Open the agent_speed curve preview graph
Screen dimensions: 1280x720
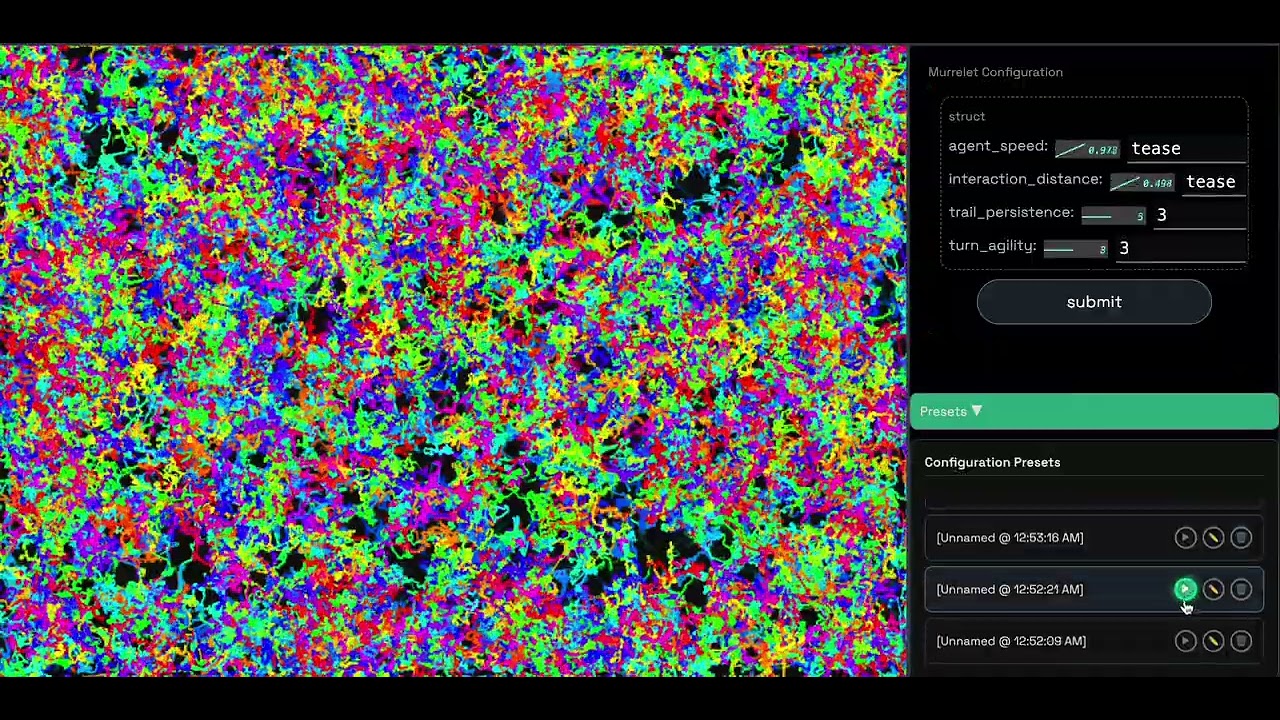(x=1088, y=149)
